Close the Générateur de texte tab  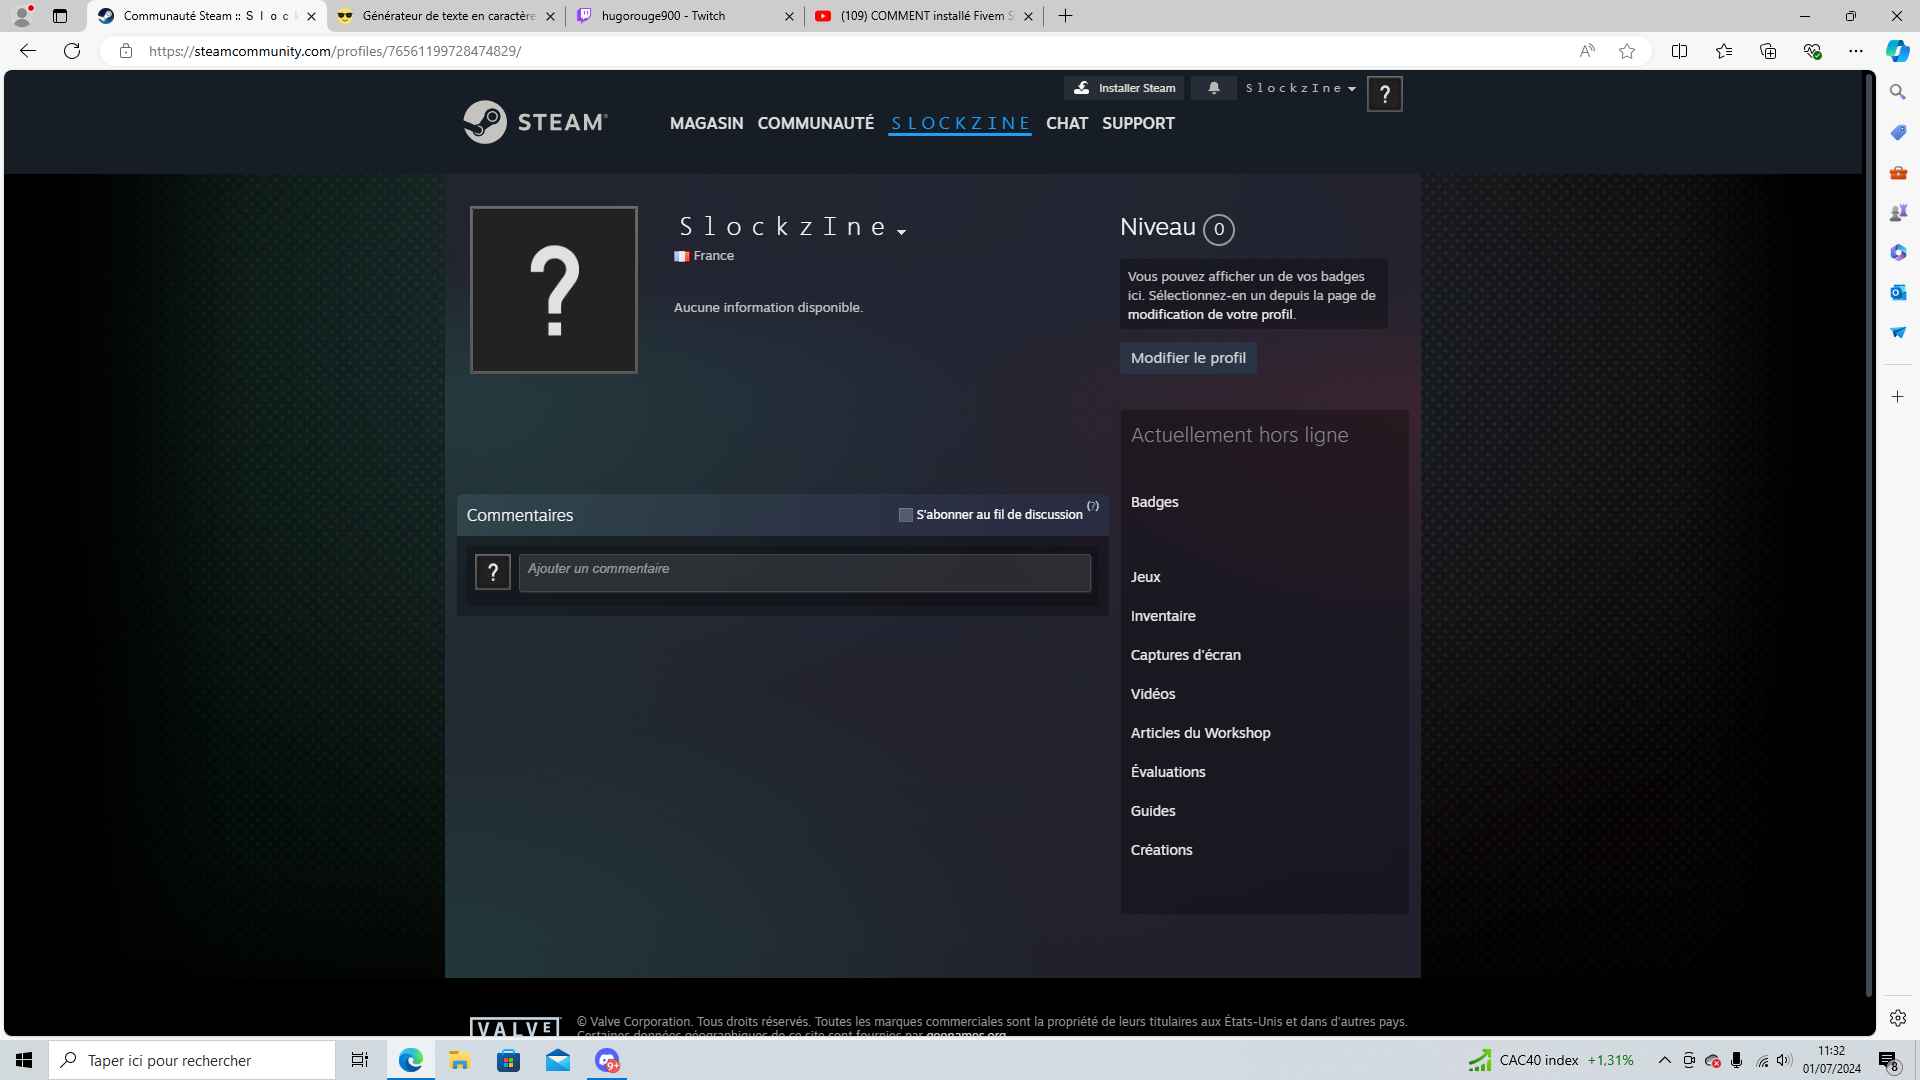click(x=550, y=16)
